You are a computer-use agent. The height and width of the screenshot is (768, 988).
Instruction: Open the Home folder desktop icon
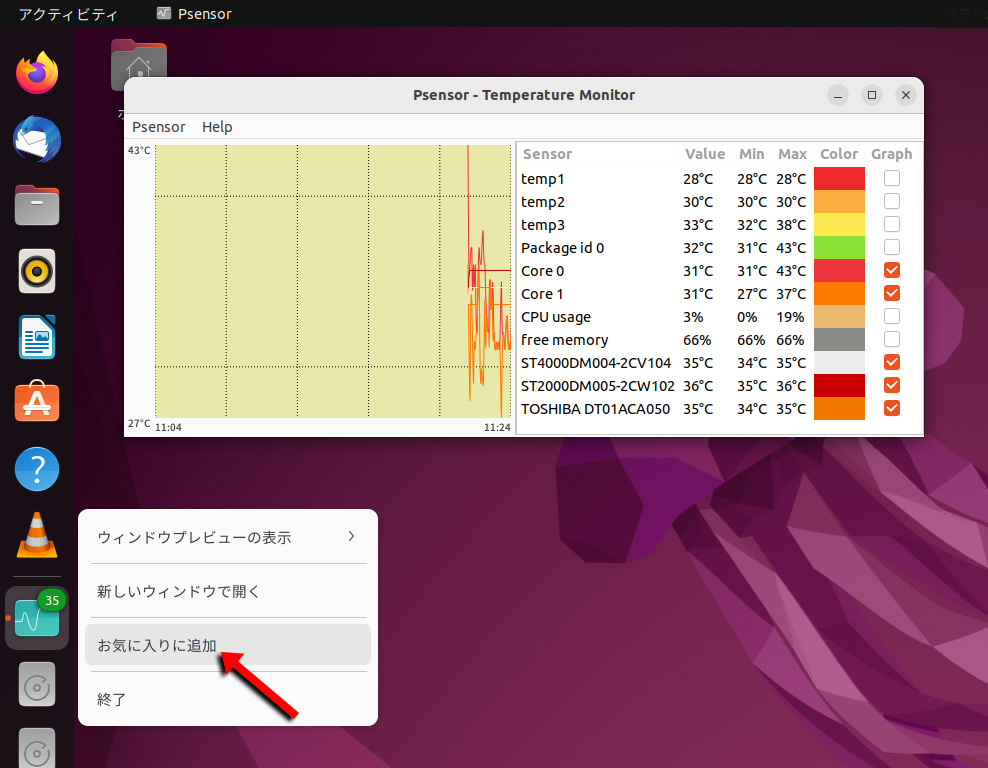point(139,66)
